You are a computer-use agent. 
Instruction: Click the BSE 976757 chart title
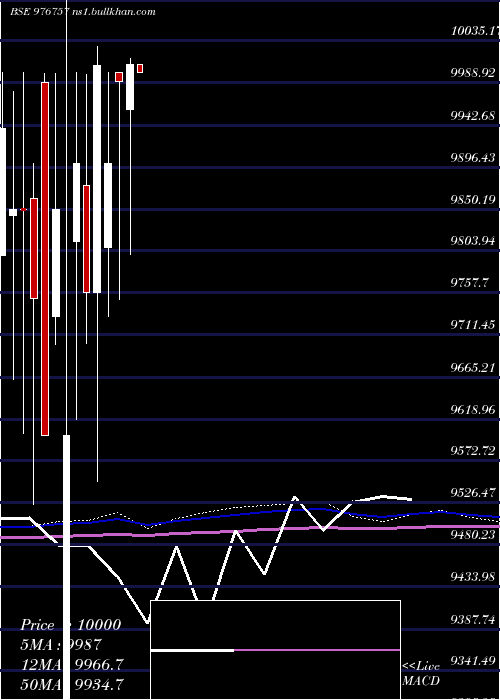[x=39, y=12]
